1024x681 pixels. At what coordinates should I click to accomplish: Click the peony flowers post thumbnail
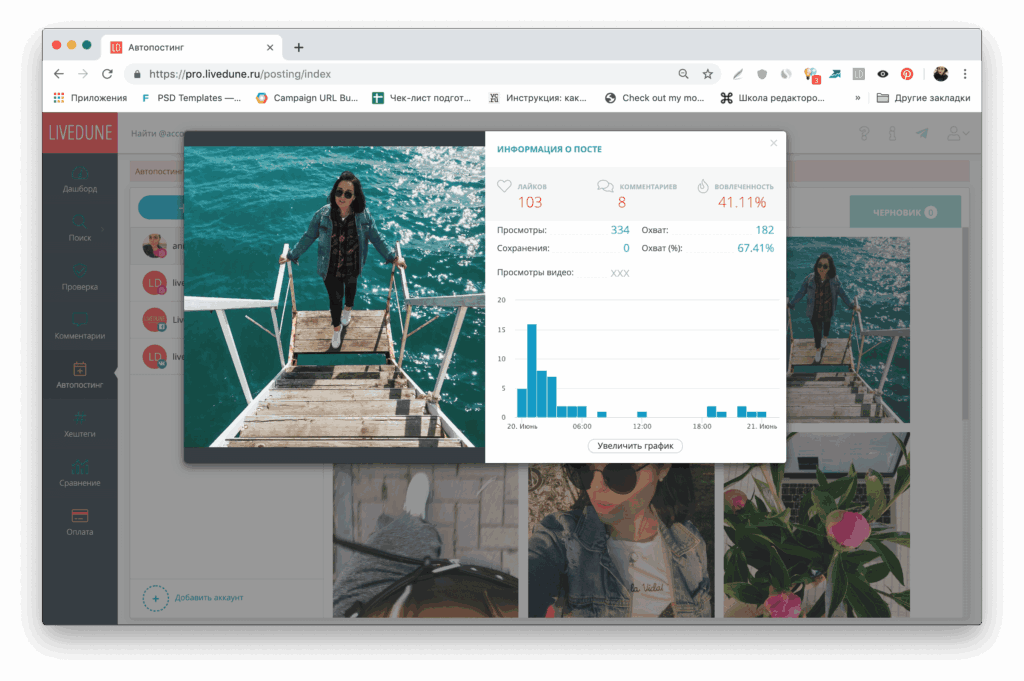point(817,525)
